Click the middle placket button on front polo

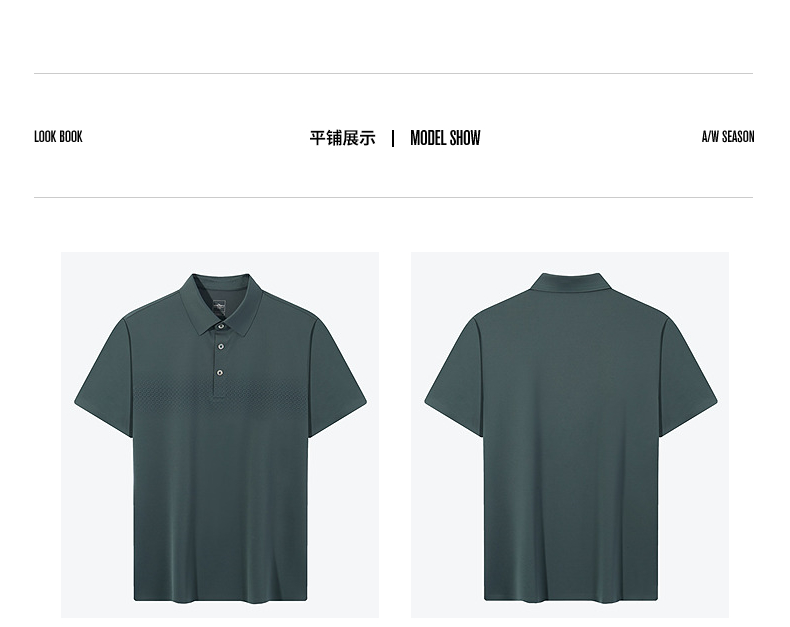(x=221, y=347)
